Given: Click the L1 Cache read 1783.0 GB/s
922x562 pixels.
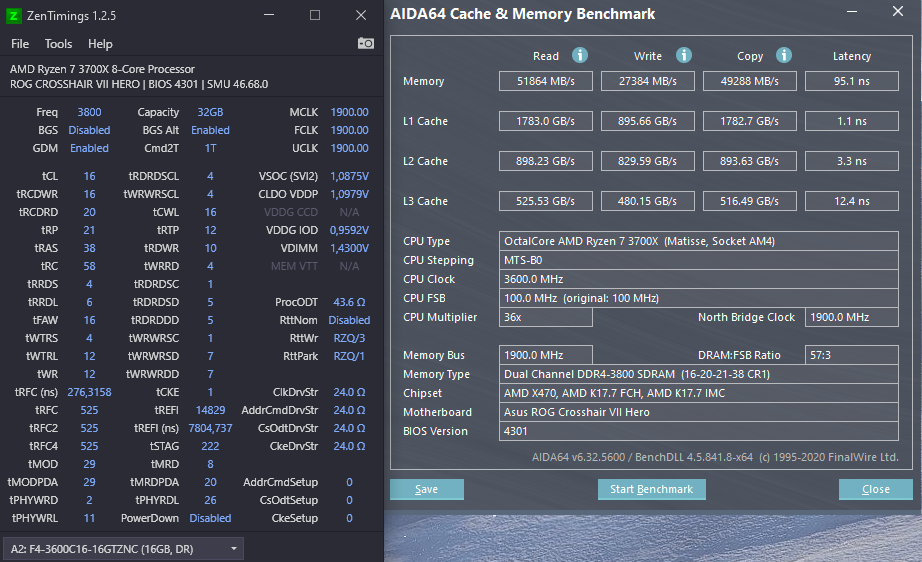Looking at the screenshot, I should point(546,121).
